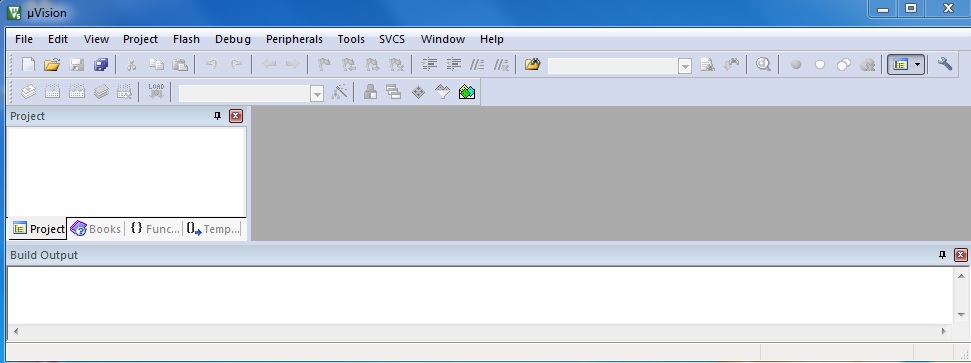
Task: Open the SVCS menu
Action: click(392, 39)
